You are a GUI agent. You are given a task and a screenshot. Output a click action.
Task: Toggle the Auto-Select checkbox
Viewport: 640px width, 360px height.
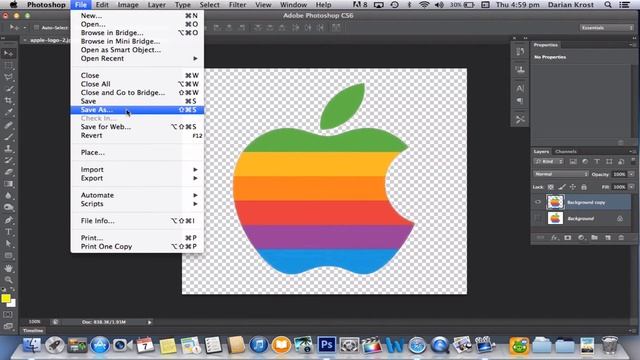click(36, 28)
